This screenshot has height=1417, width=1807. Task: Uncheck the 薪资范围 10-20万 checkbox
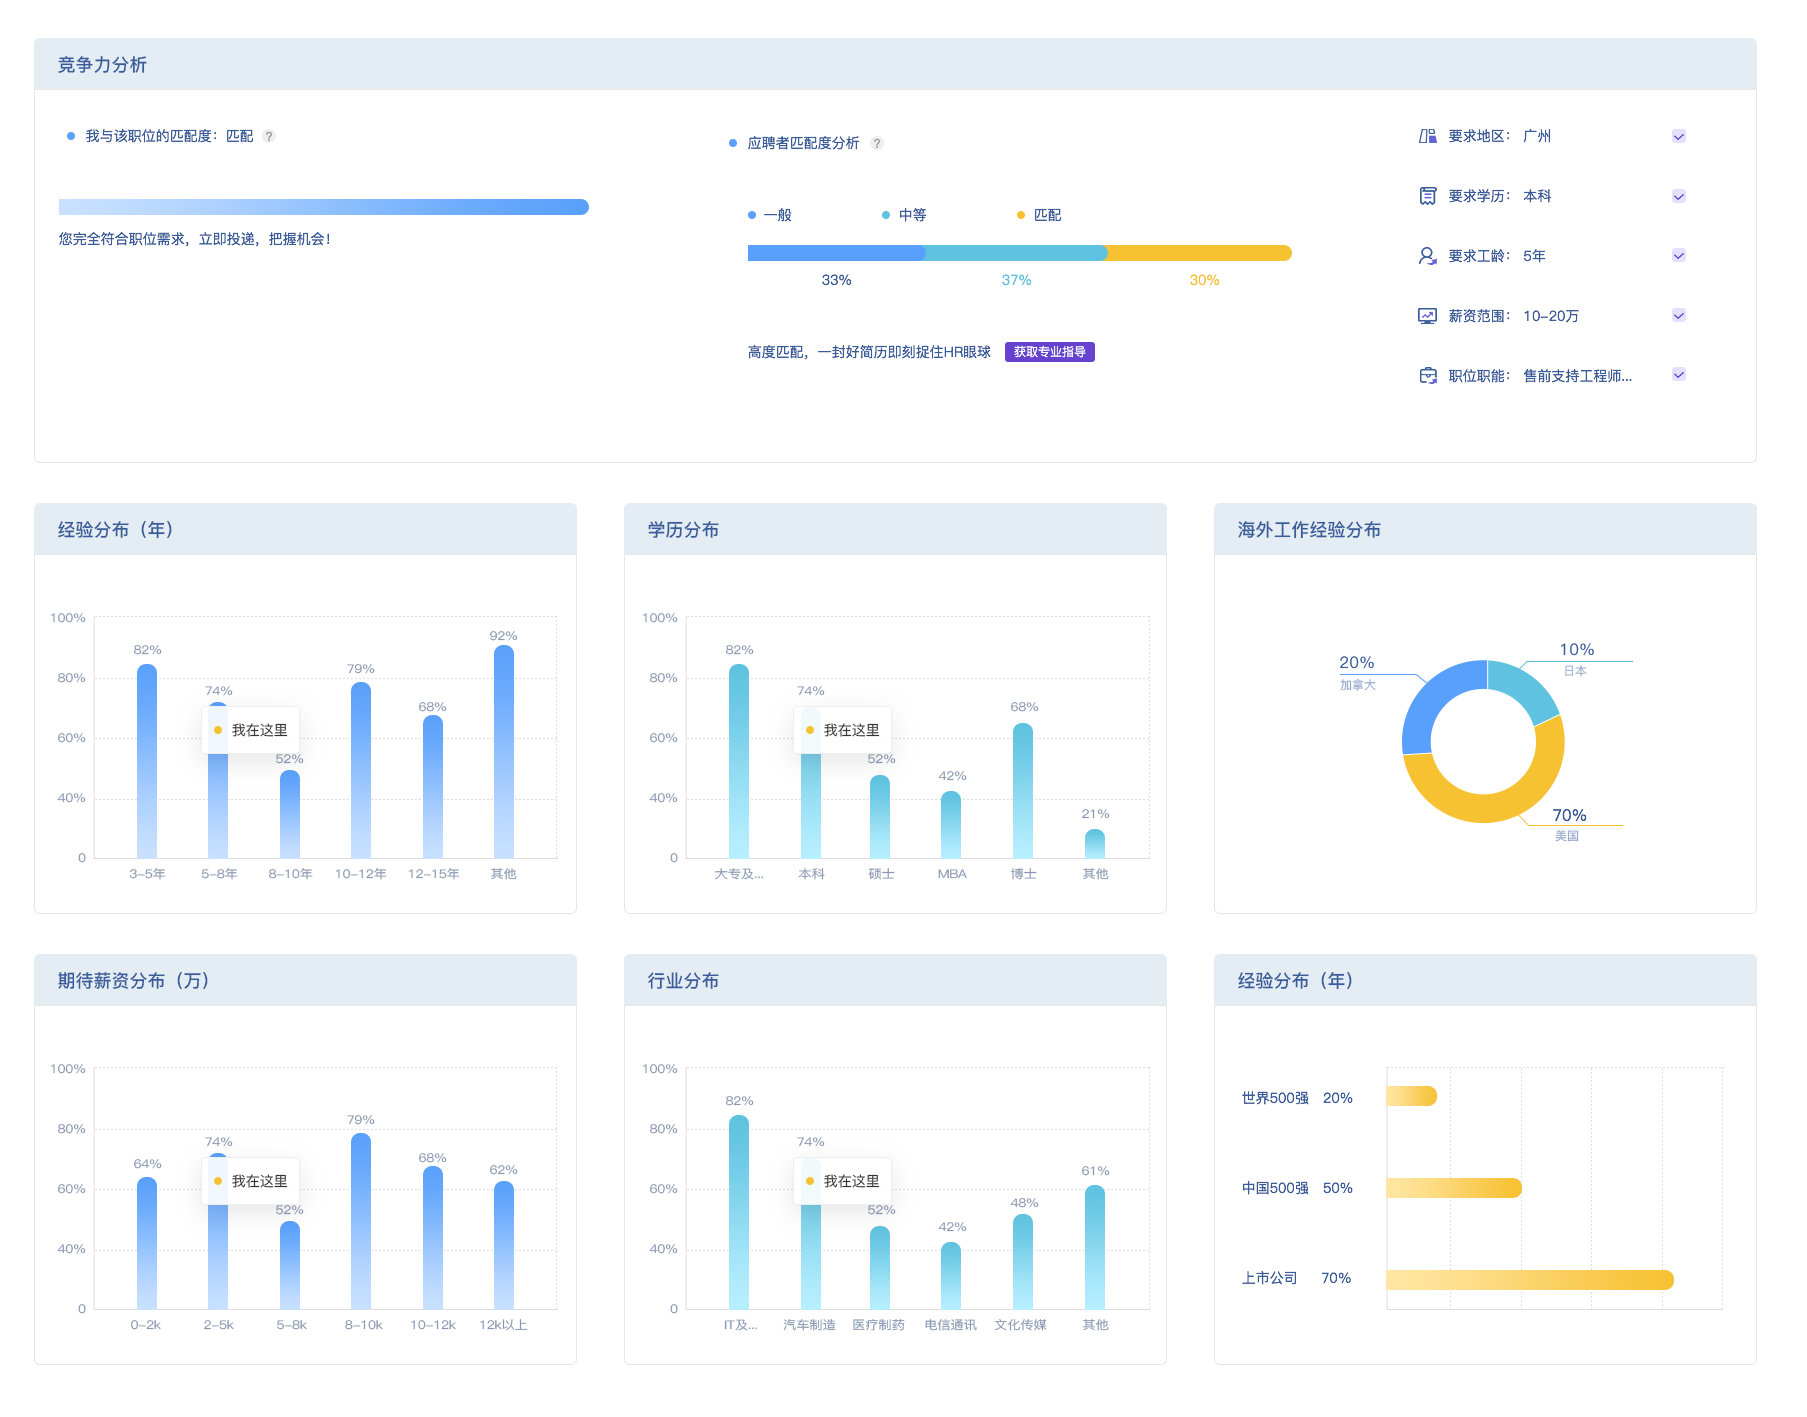click(1678, 316)
